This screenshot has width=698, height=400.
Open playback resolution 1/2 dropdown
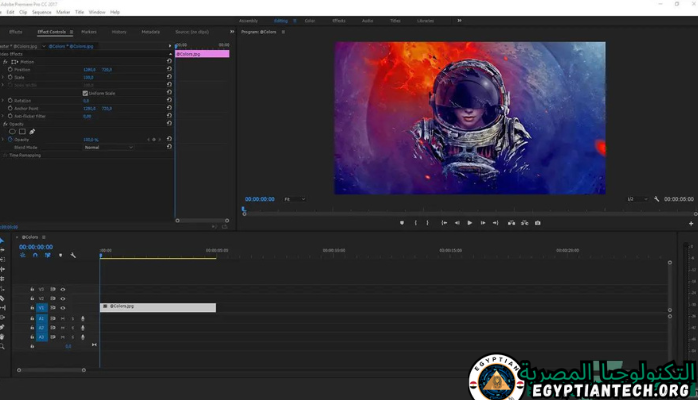point(637,199)
